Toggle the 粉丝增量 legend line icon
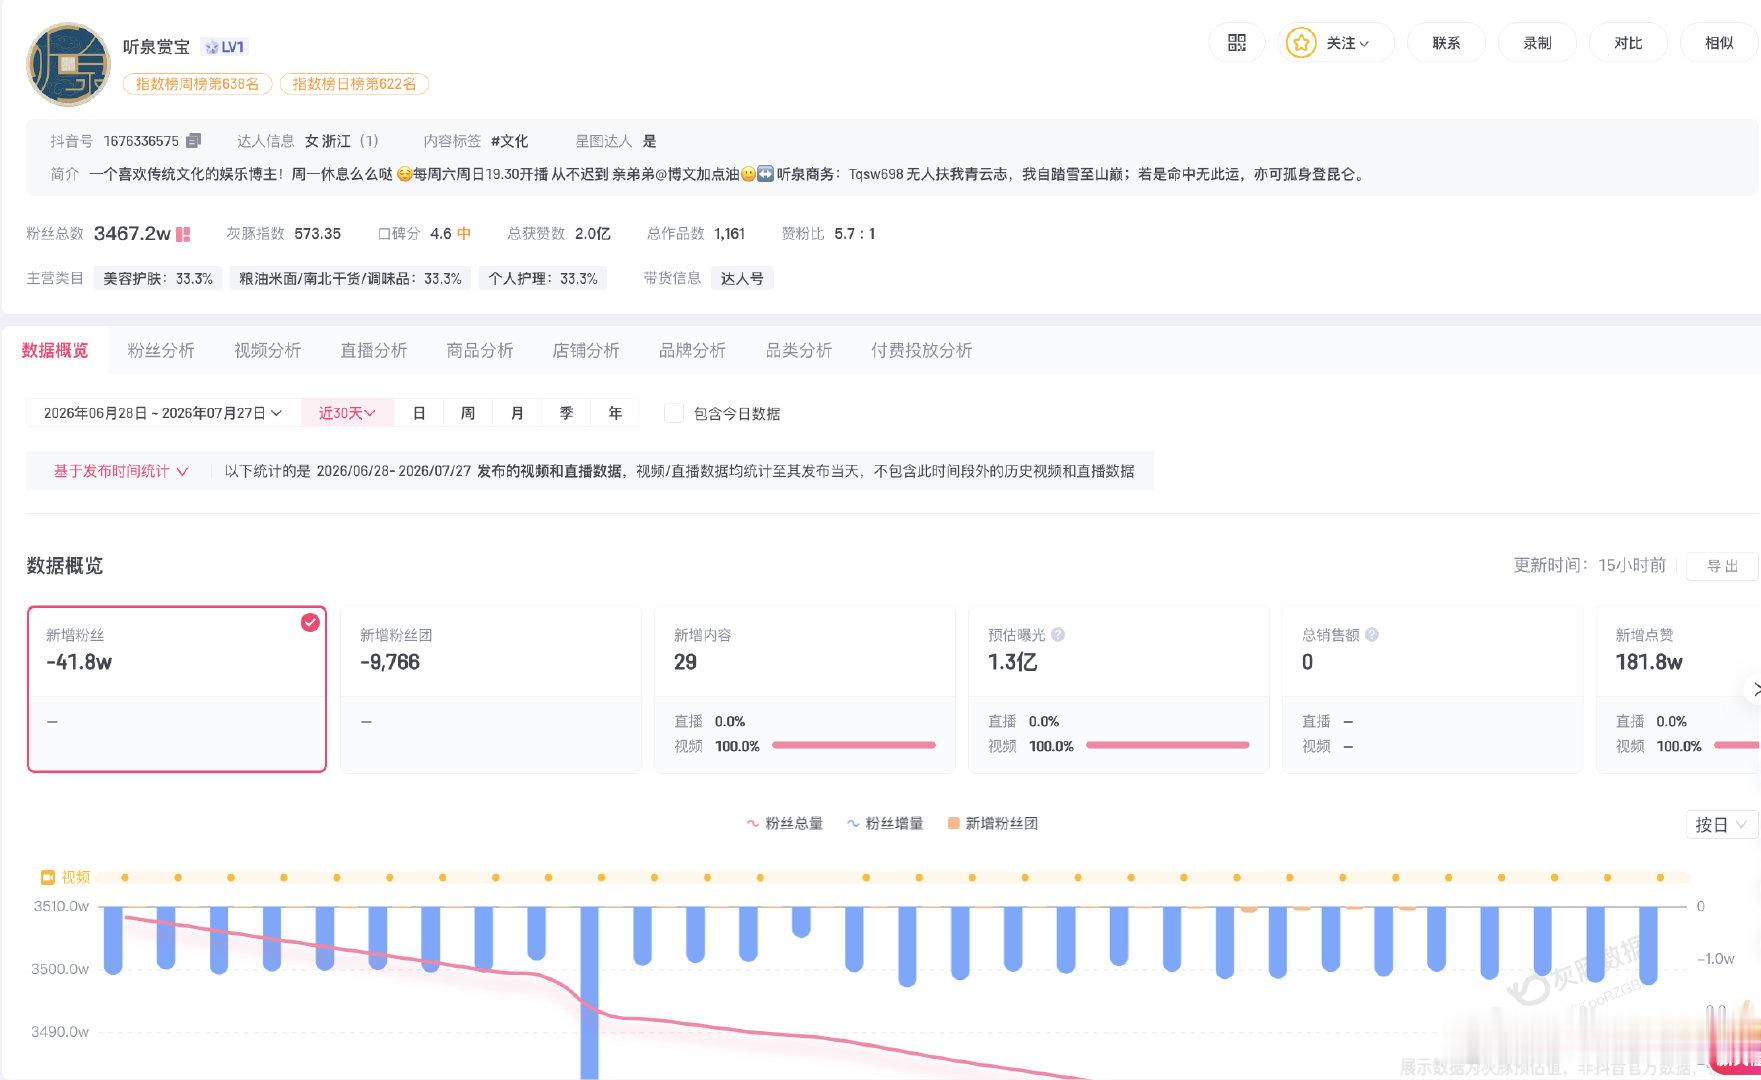Image resolution: width=1761 pixels, height=1080 pixels. point(853,824)
